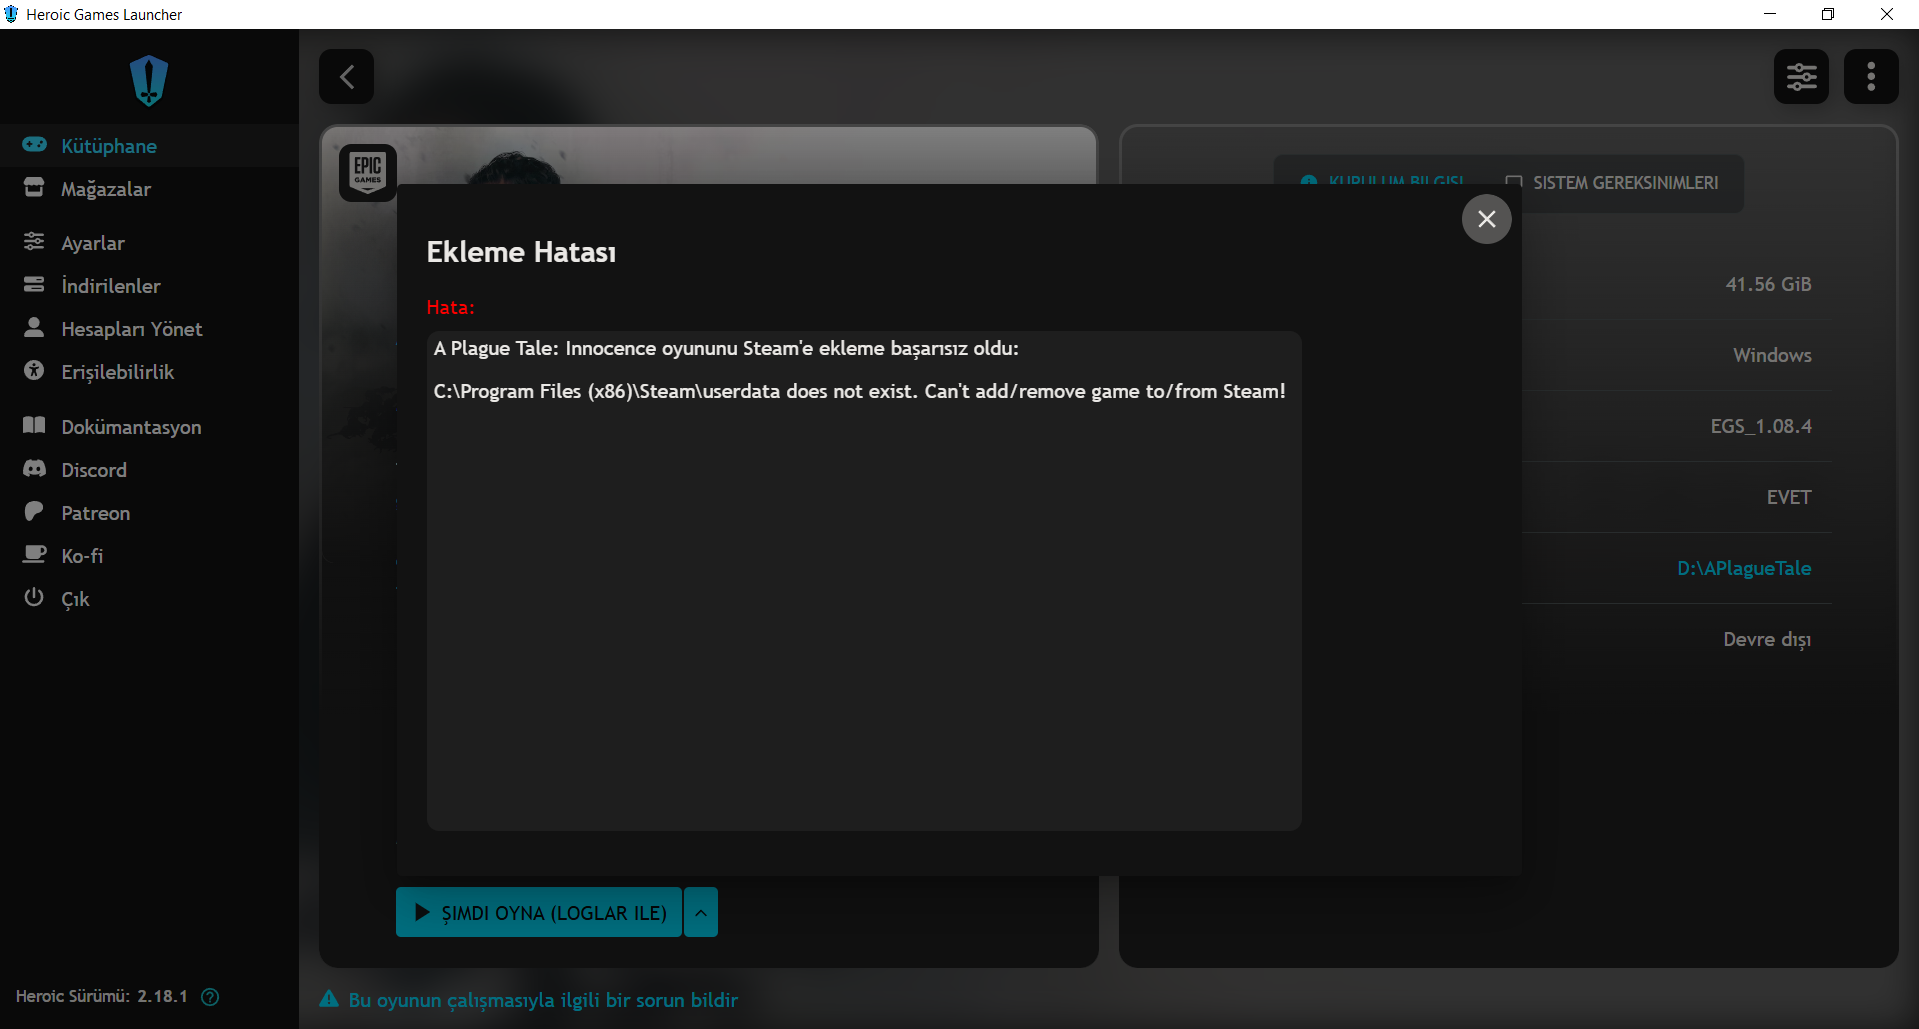Viewport: 1919px width, 1029px height.
Task: Click the İndirilenler download icon
Action: pos(34,285)
